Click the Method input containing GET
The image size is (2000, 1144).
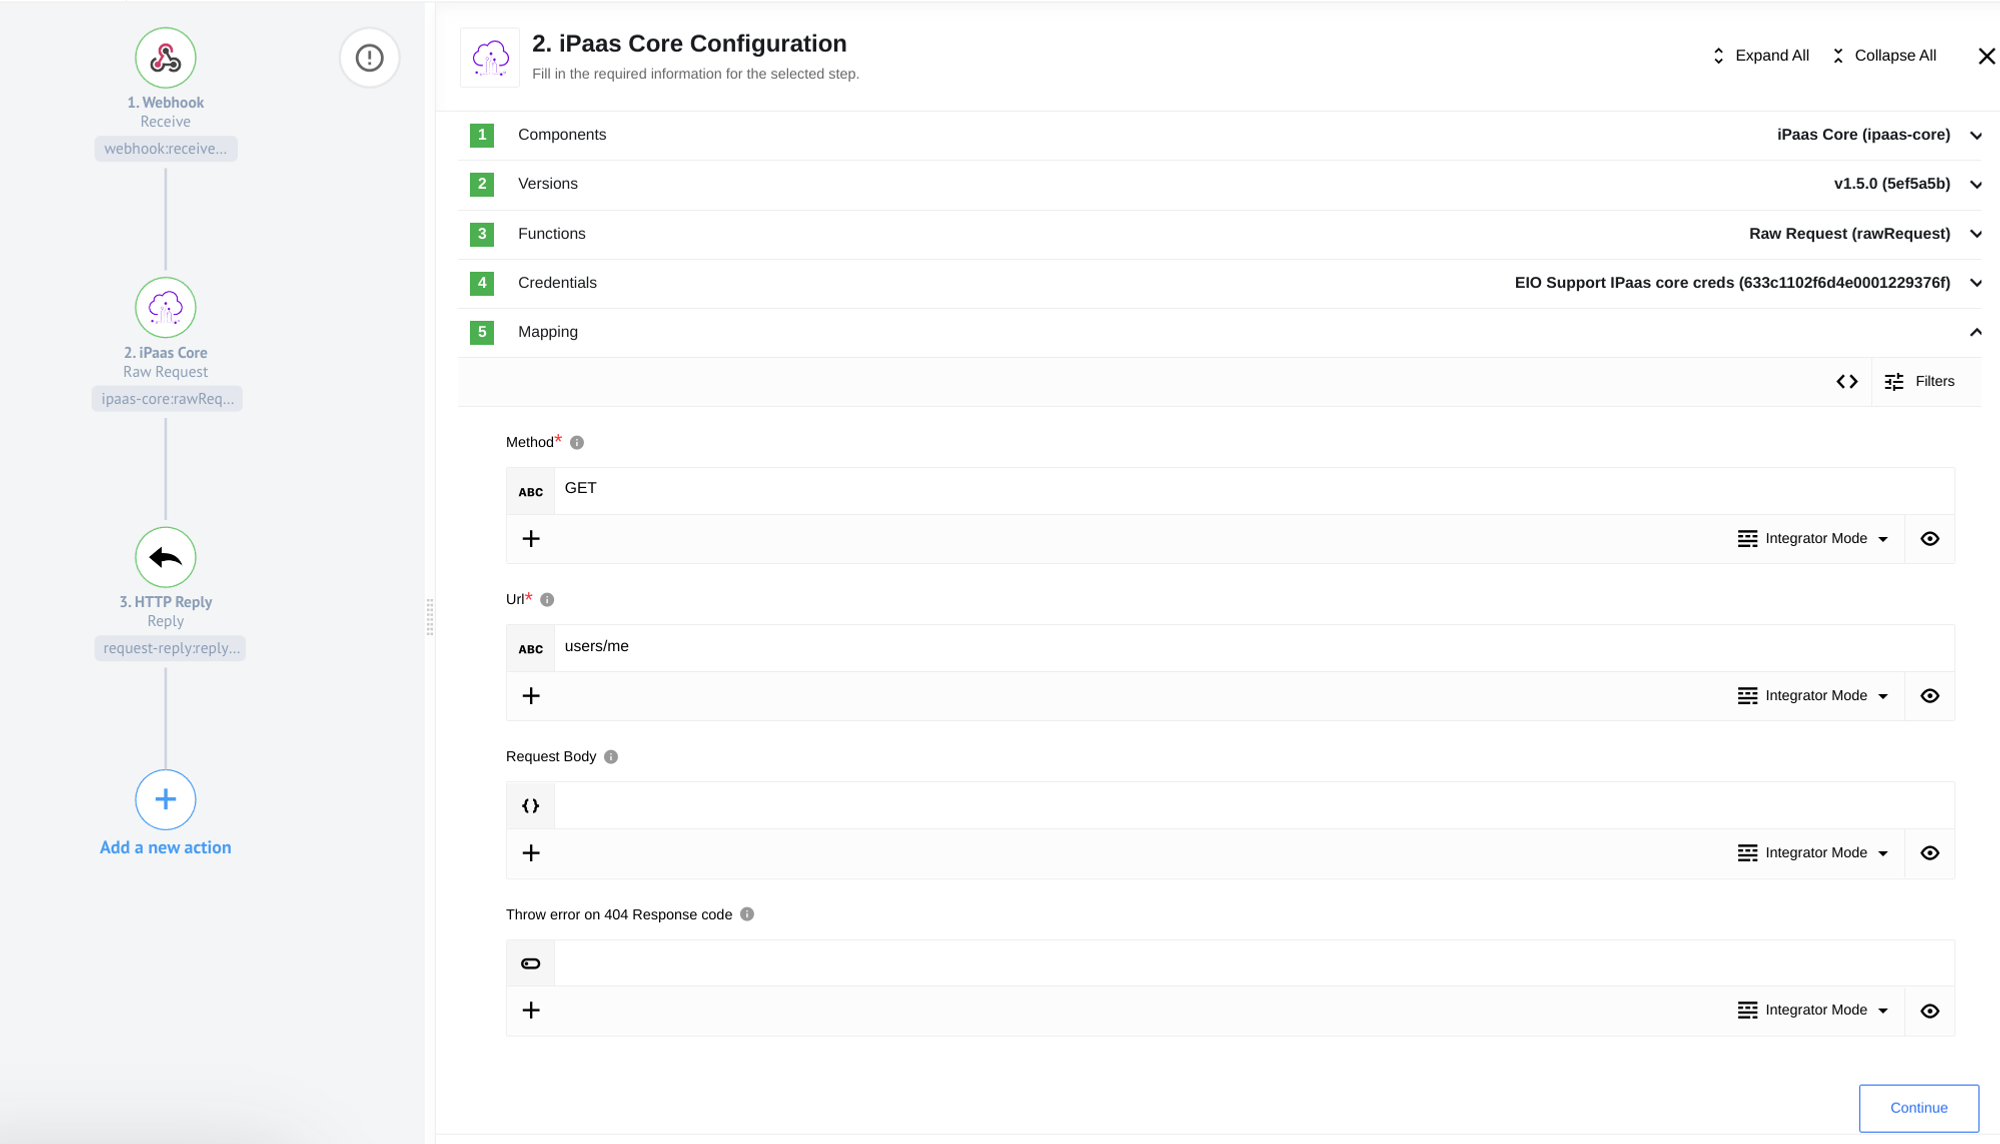[1254, 490]
